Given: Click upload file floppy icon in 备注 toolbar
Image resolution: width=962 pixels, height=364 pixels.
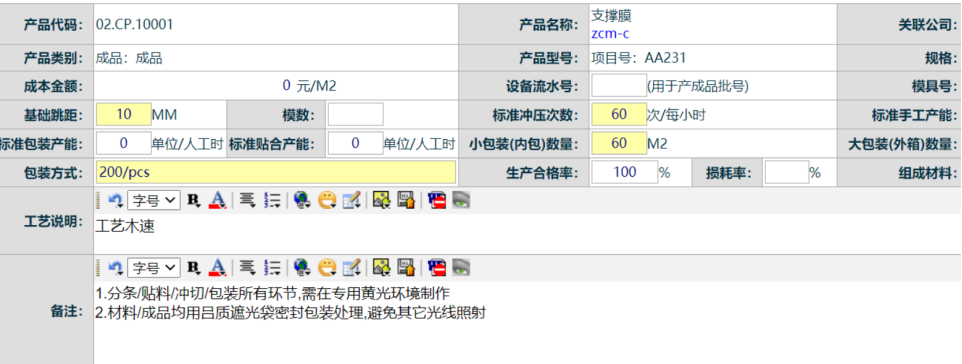Looking at the screenshot, I should click(x=406, y=267).
